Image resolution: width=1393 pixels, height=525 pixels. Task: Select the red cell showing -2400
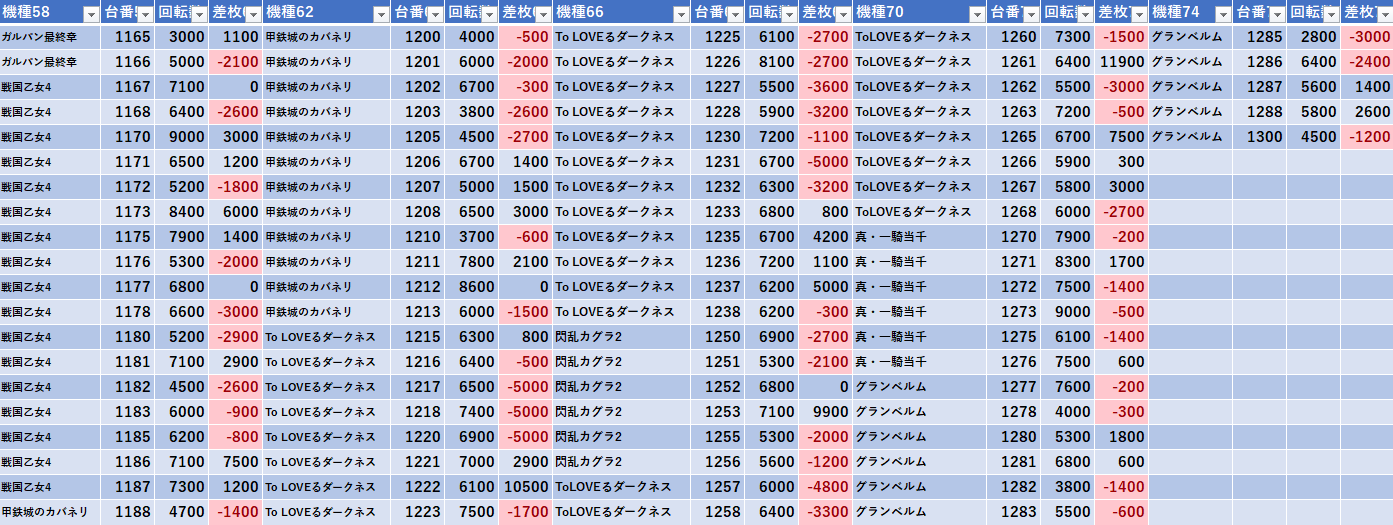pyautogui.click(x=1367, y=62)
